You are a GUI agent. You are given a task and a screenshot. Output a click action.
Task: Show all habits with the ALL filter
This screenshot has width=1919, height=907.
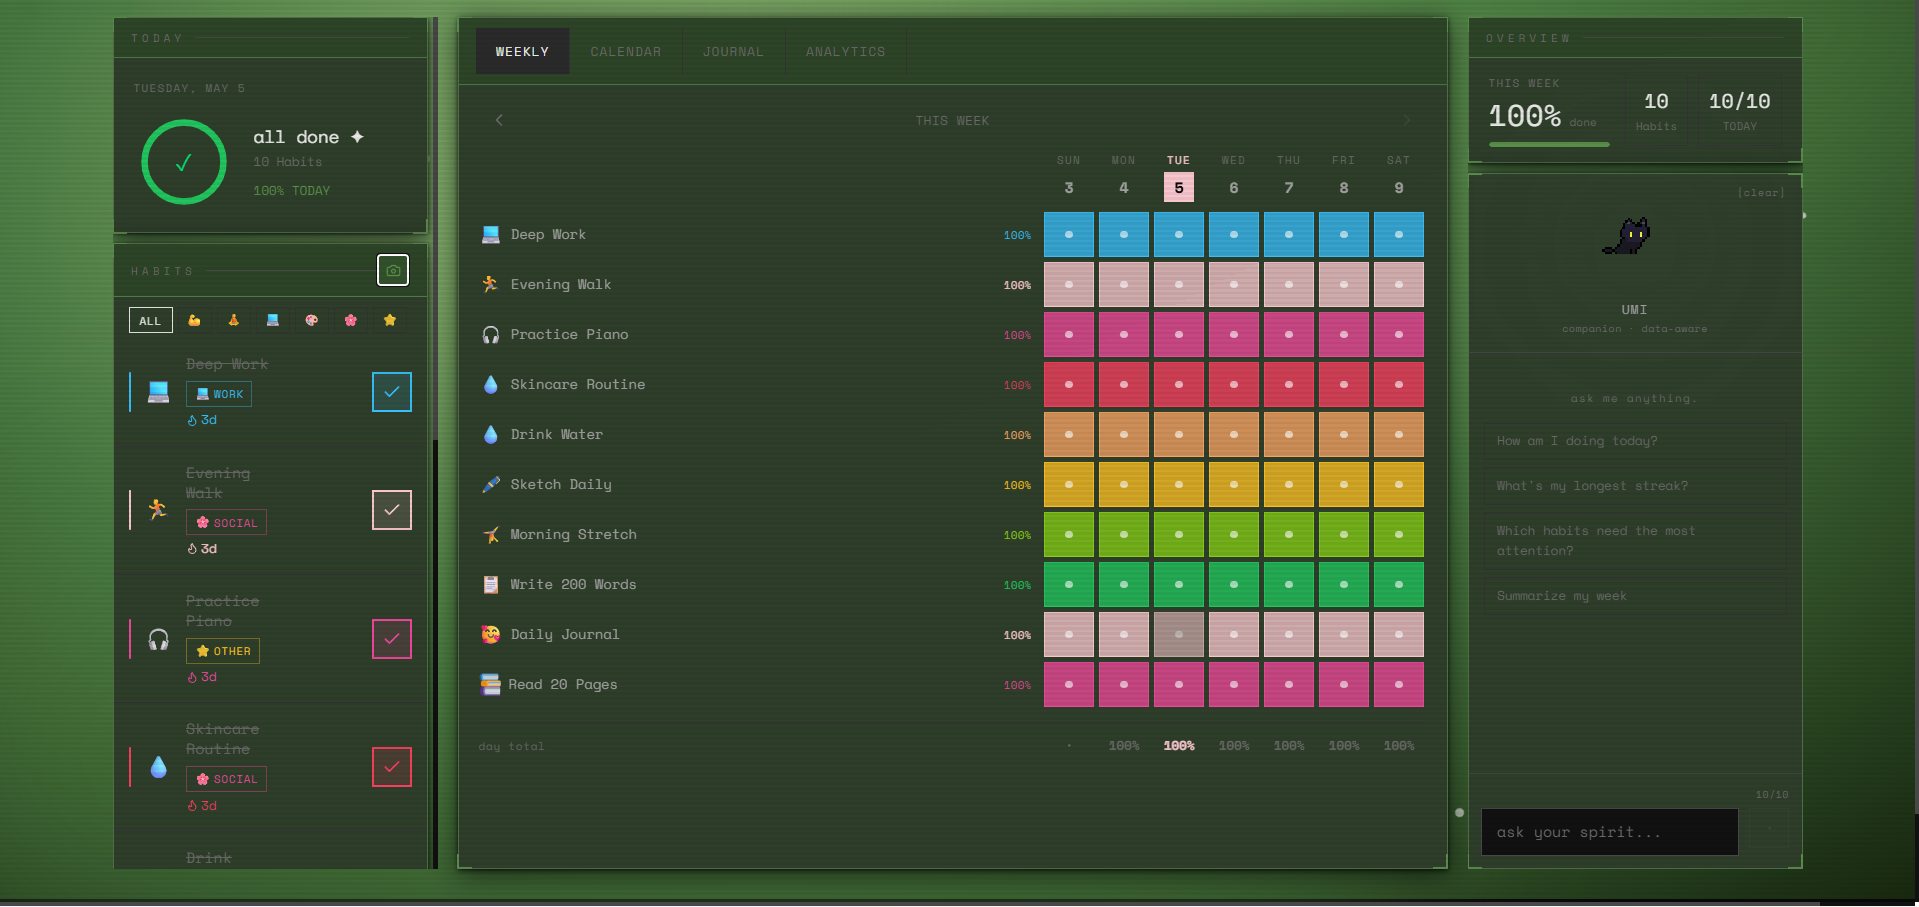150,320
